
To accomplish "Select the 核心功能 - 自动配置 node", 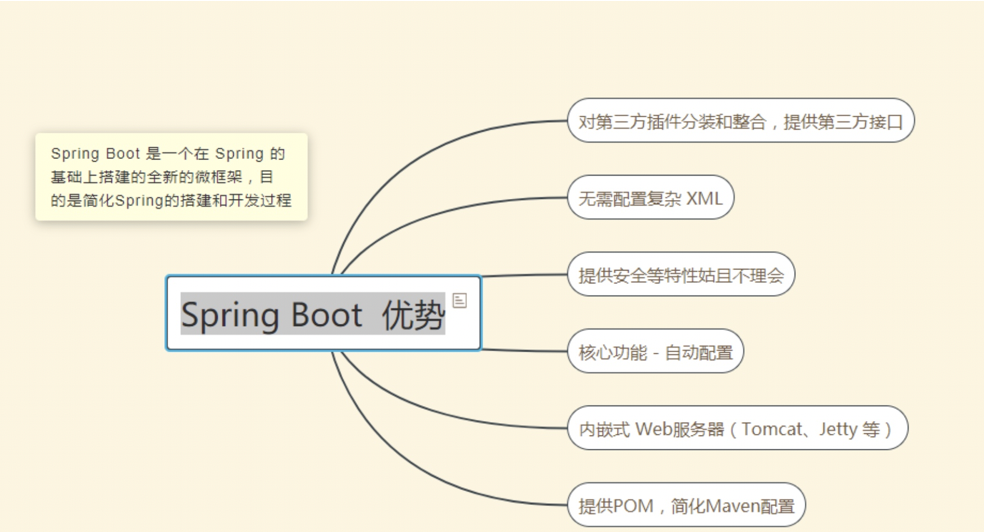I will (655, 351).
